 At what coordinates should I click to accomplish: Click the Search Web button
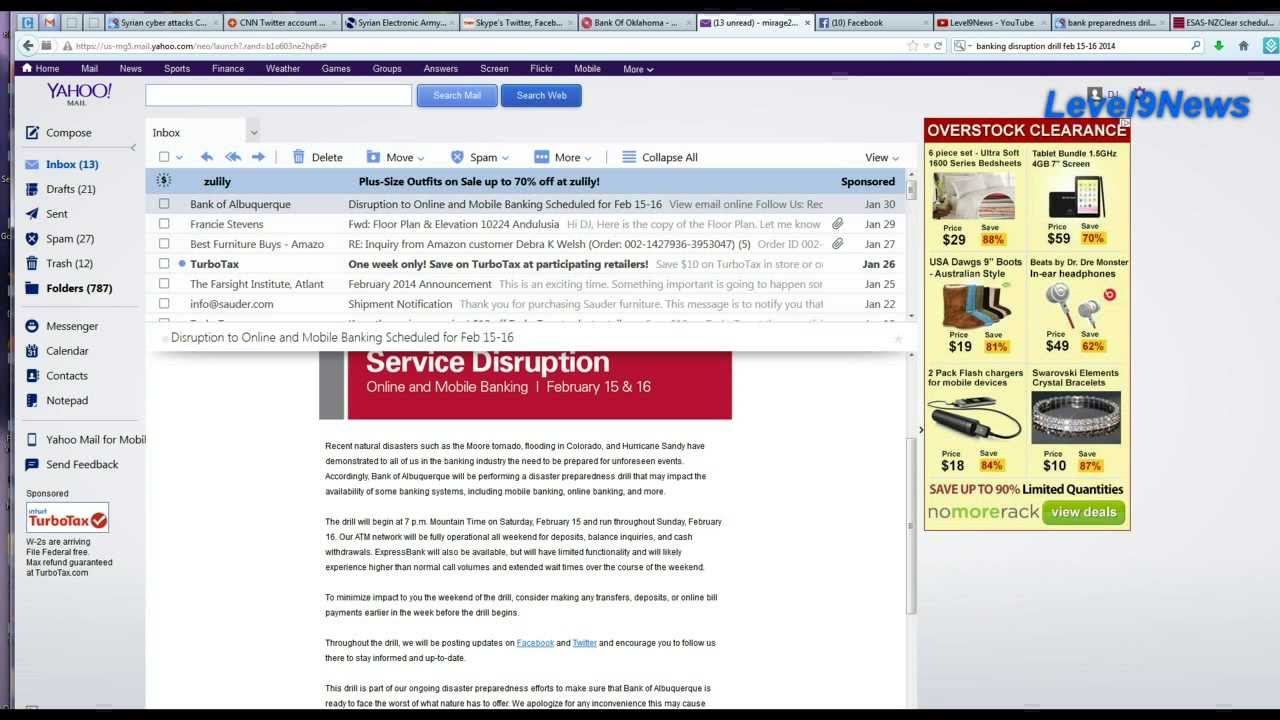pyautogui.click(x=541, y=95)
